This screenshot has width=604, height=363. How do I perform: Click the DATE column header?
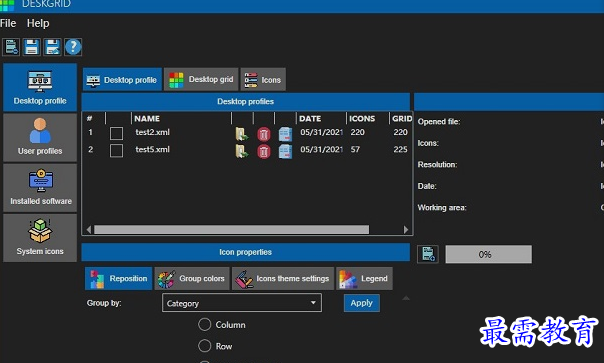point(310,119)
